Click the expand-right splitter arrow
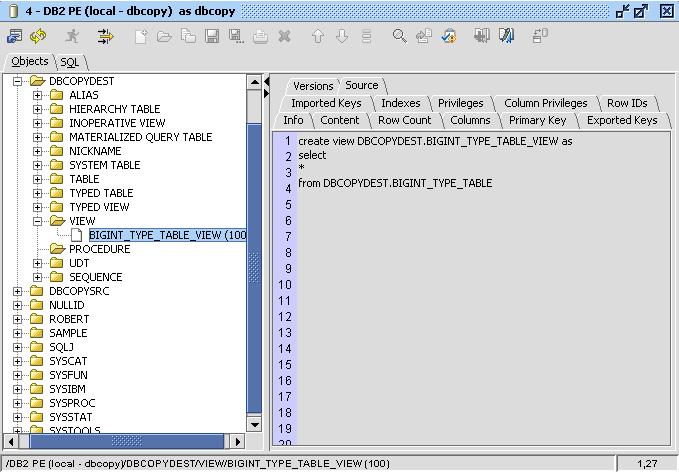The image size is (679, 472). pos(266,94)
